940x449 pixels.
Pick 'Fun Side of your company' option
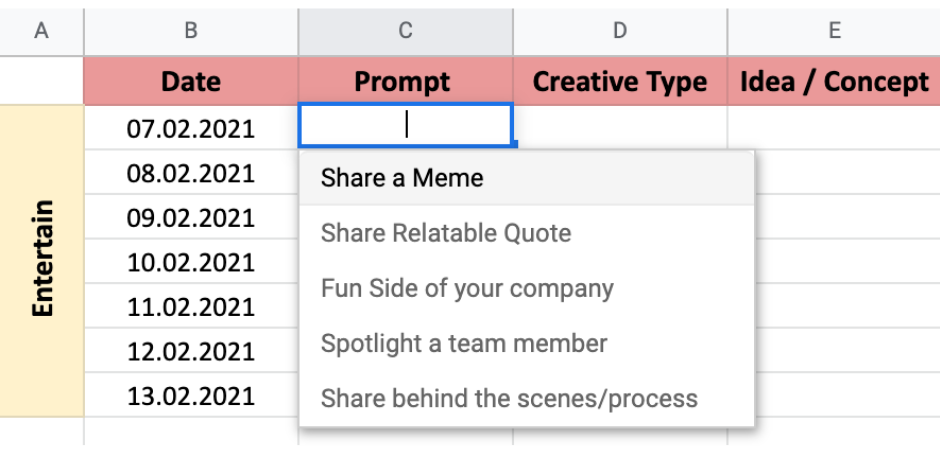click(526, 288)
